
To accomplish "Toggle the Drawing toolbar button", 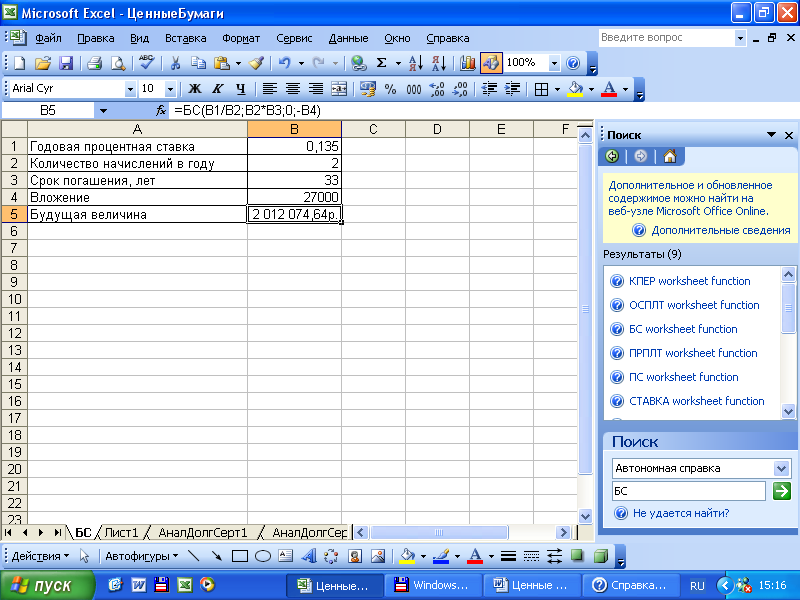I will point(491,63).
